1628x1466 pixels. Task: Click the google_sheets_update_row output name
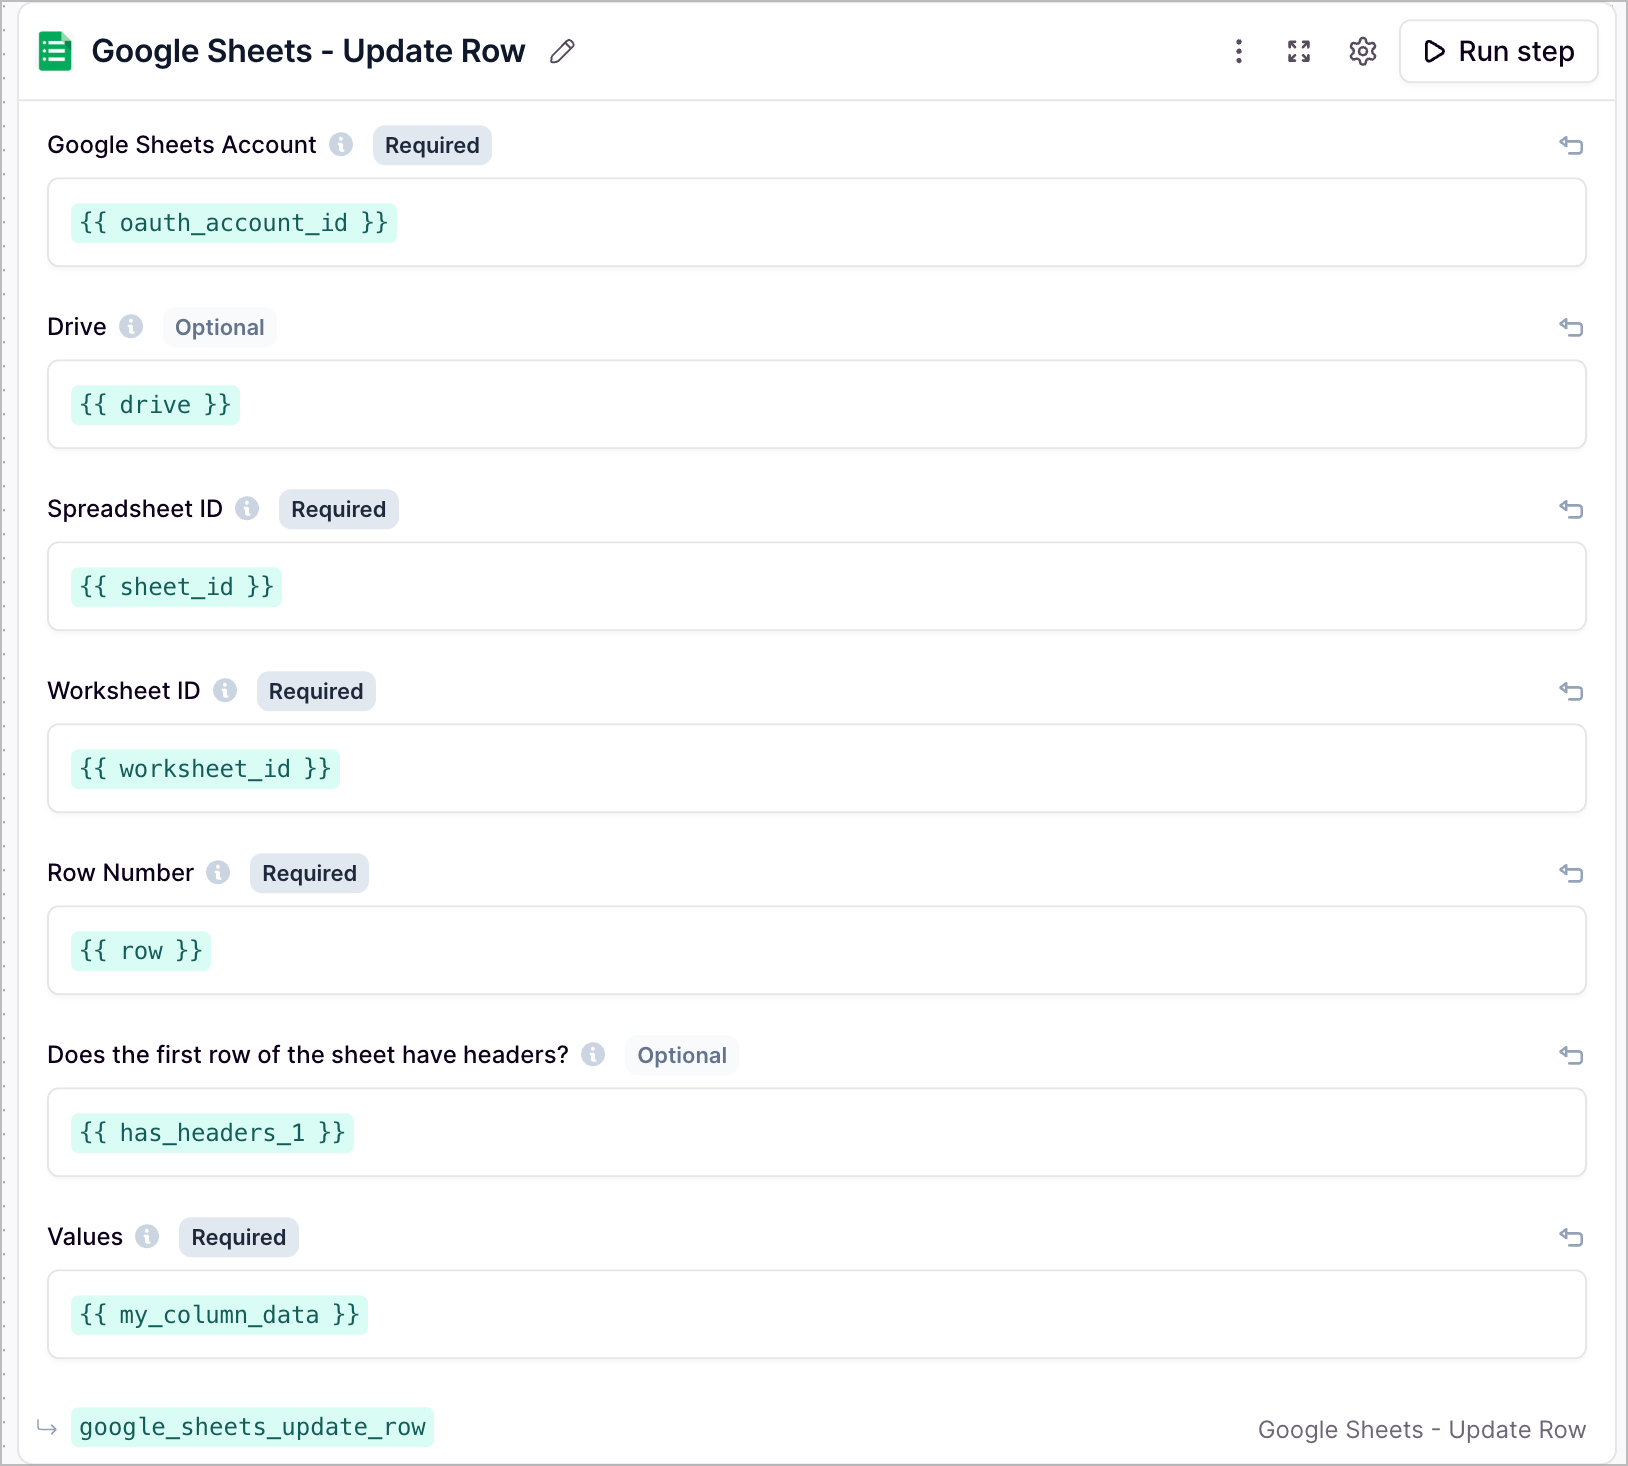click(252, 1427)
